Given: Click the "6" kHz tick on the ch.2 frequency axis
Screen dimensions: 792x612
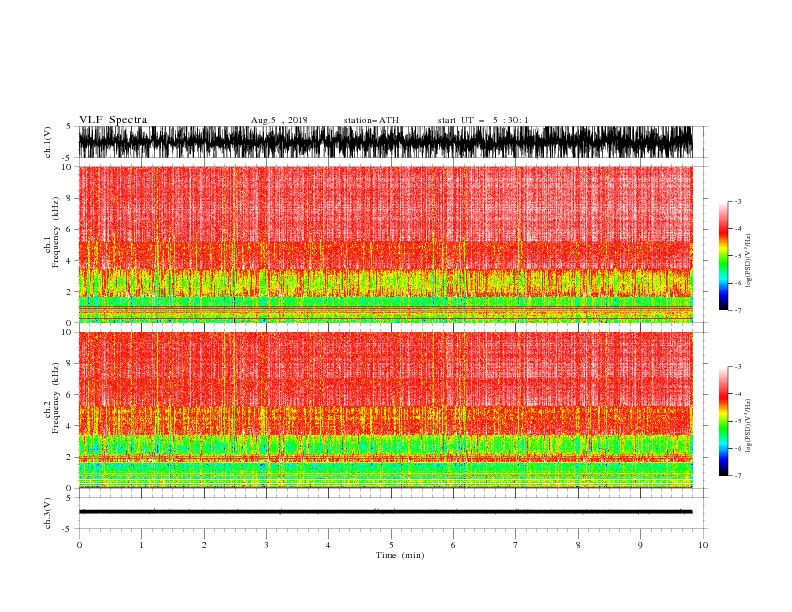Looking at the screenshot, I should (70, 394).
